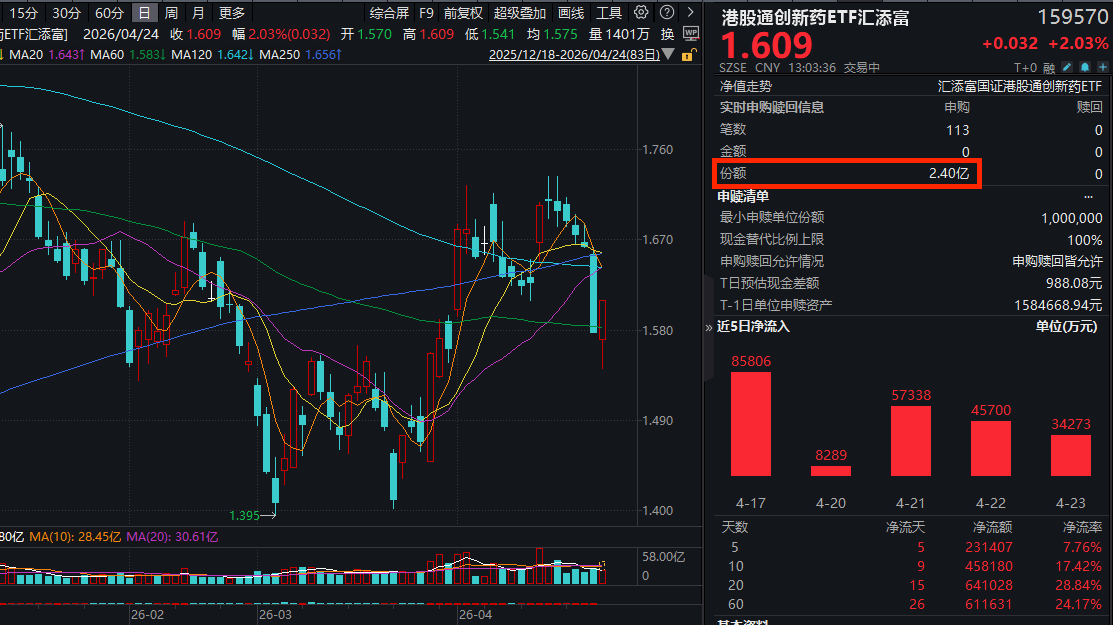The width and height of the screenshot is (1113, 625).
Task: Click the question-mark help icon
Action: point(666,13)
